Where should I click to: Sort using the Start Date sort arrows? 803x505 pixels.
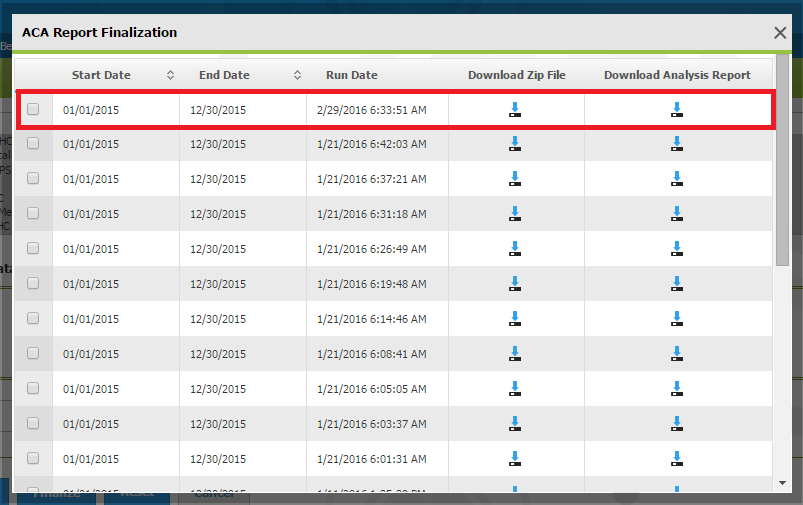pyautogui.click(x=170, y=75)
